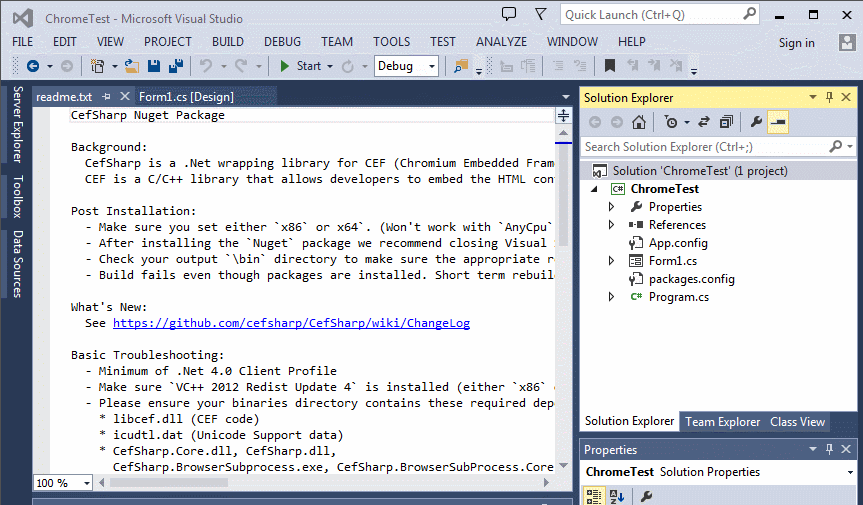Click the Solution Explorer Home icon
The width and height of the screenshot is (863, 505).
[x=638, y=122]
